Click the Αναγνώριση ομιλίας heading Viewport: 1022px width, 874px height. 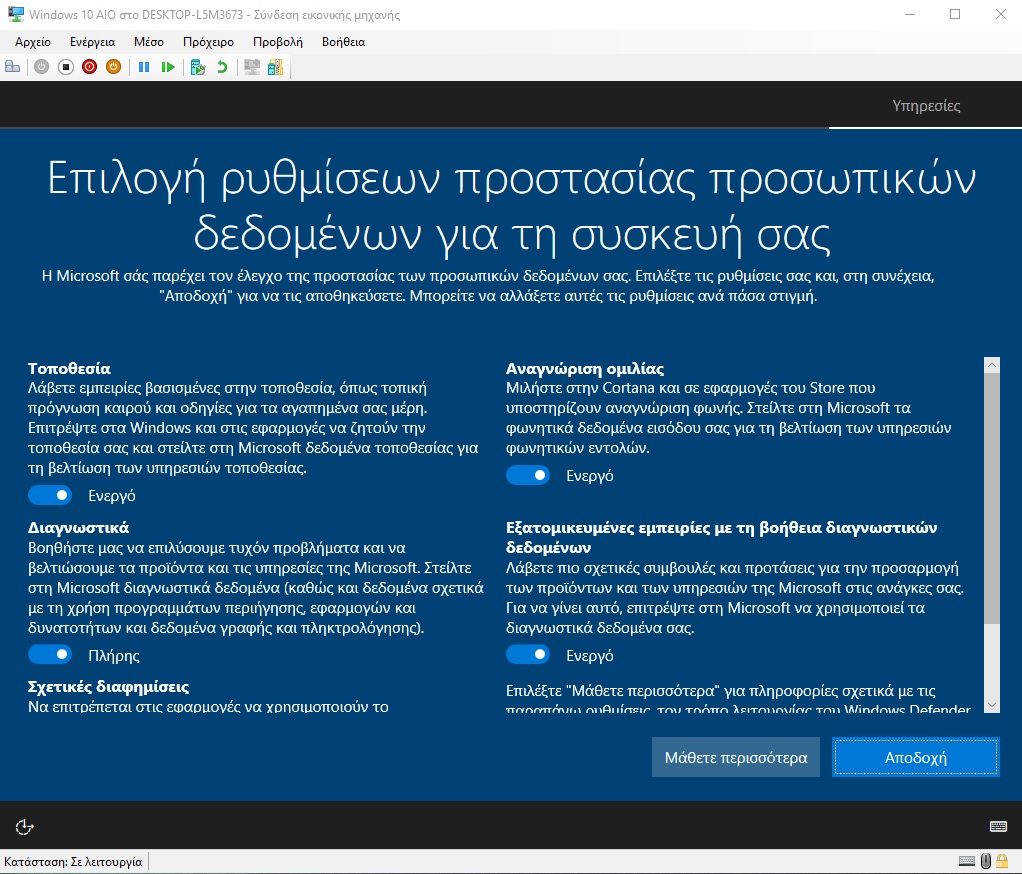(x=585, y=368)
